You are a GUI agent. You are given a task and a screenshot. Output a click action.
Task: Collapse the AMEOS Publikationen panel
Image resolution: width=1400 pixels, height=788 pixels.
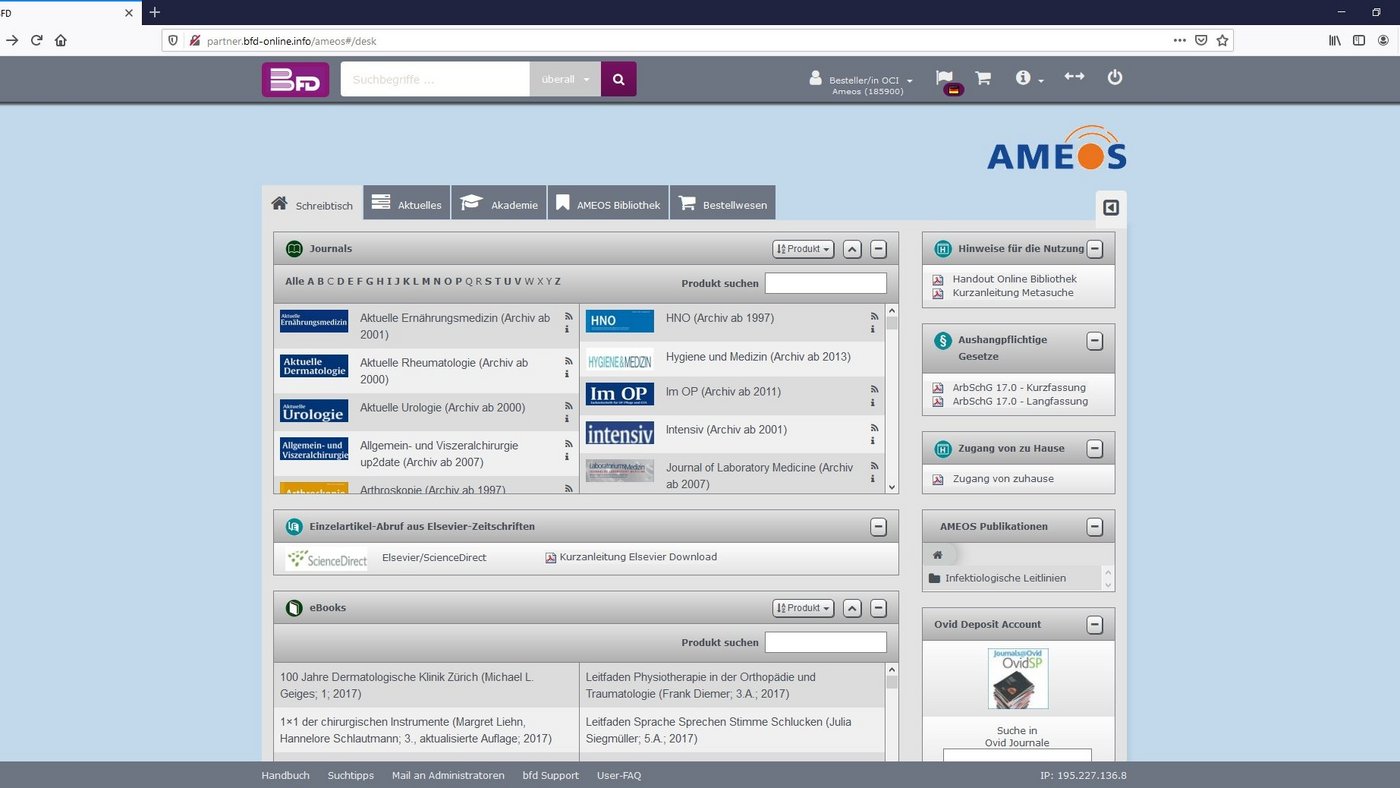click(1095, 527)
